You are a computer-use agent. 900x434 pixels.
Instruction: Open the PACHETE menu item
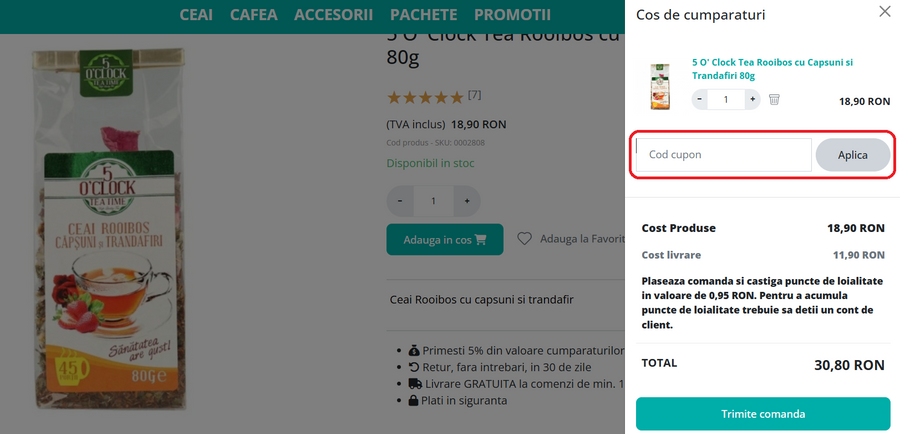pos(423,15)
